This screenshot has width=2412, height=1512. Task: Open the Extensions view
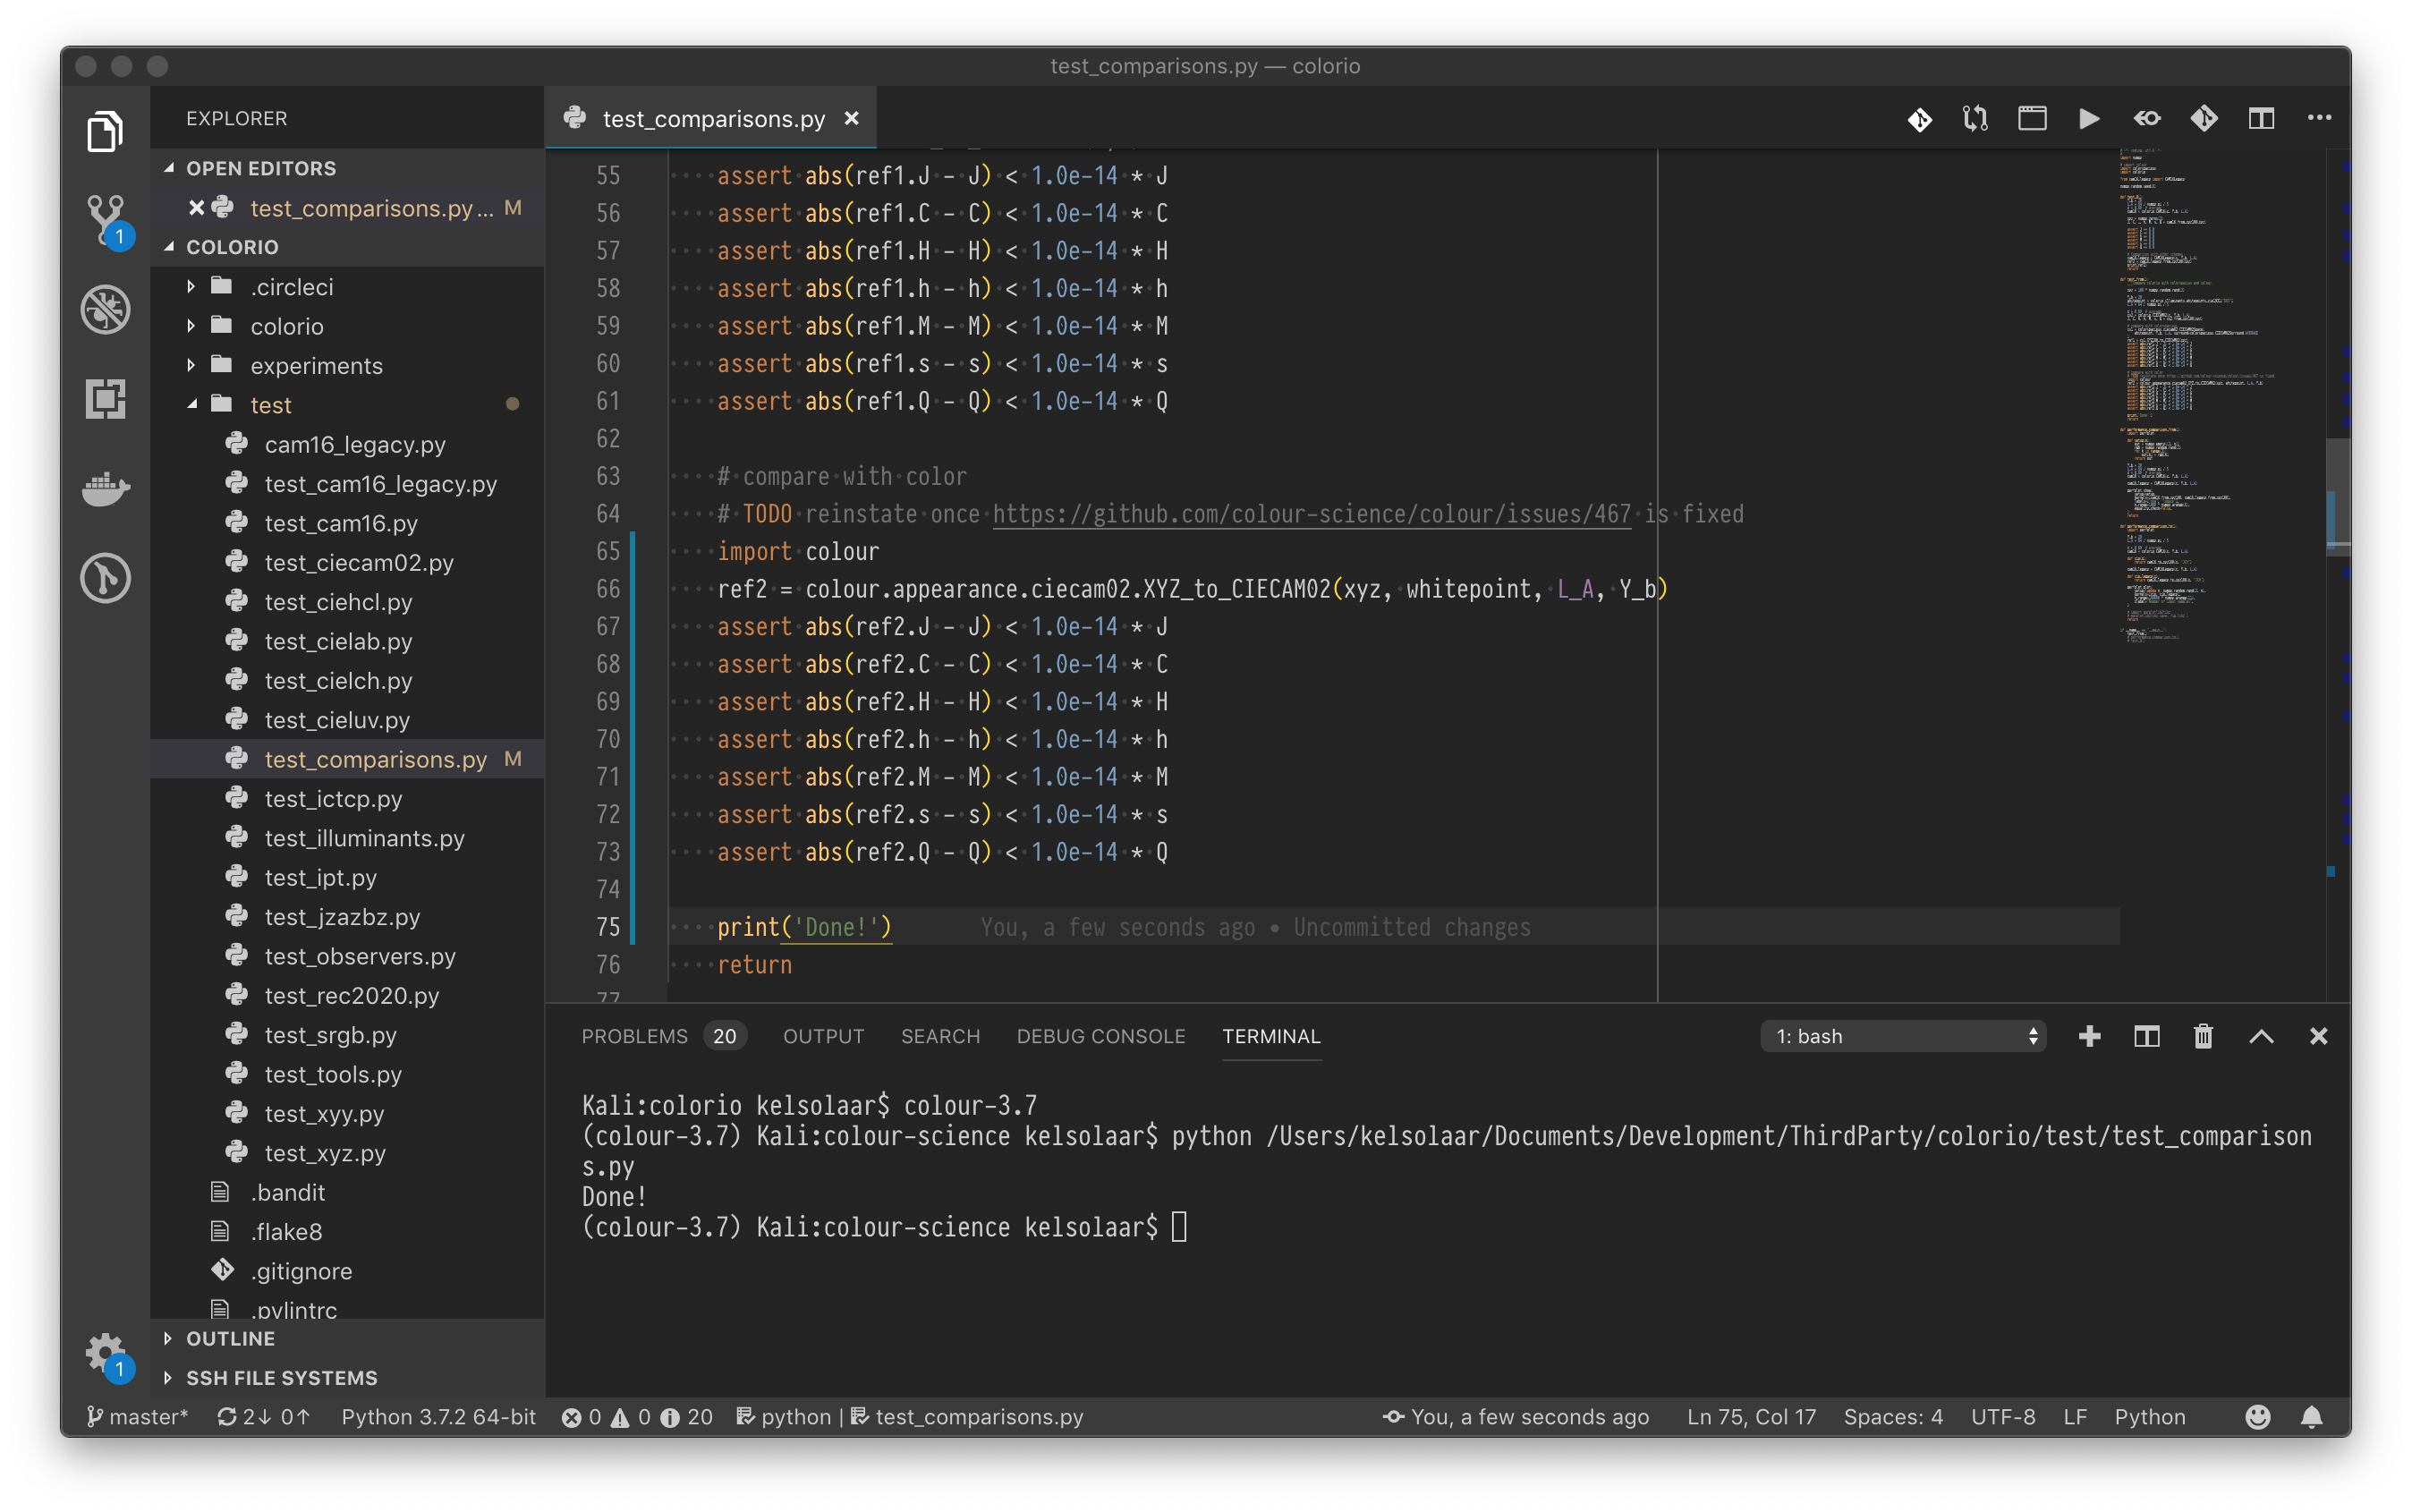pyautogui.click(x=105, y=399)
